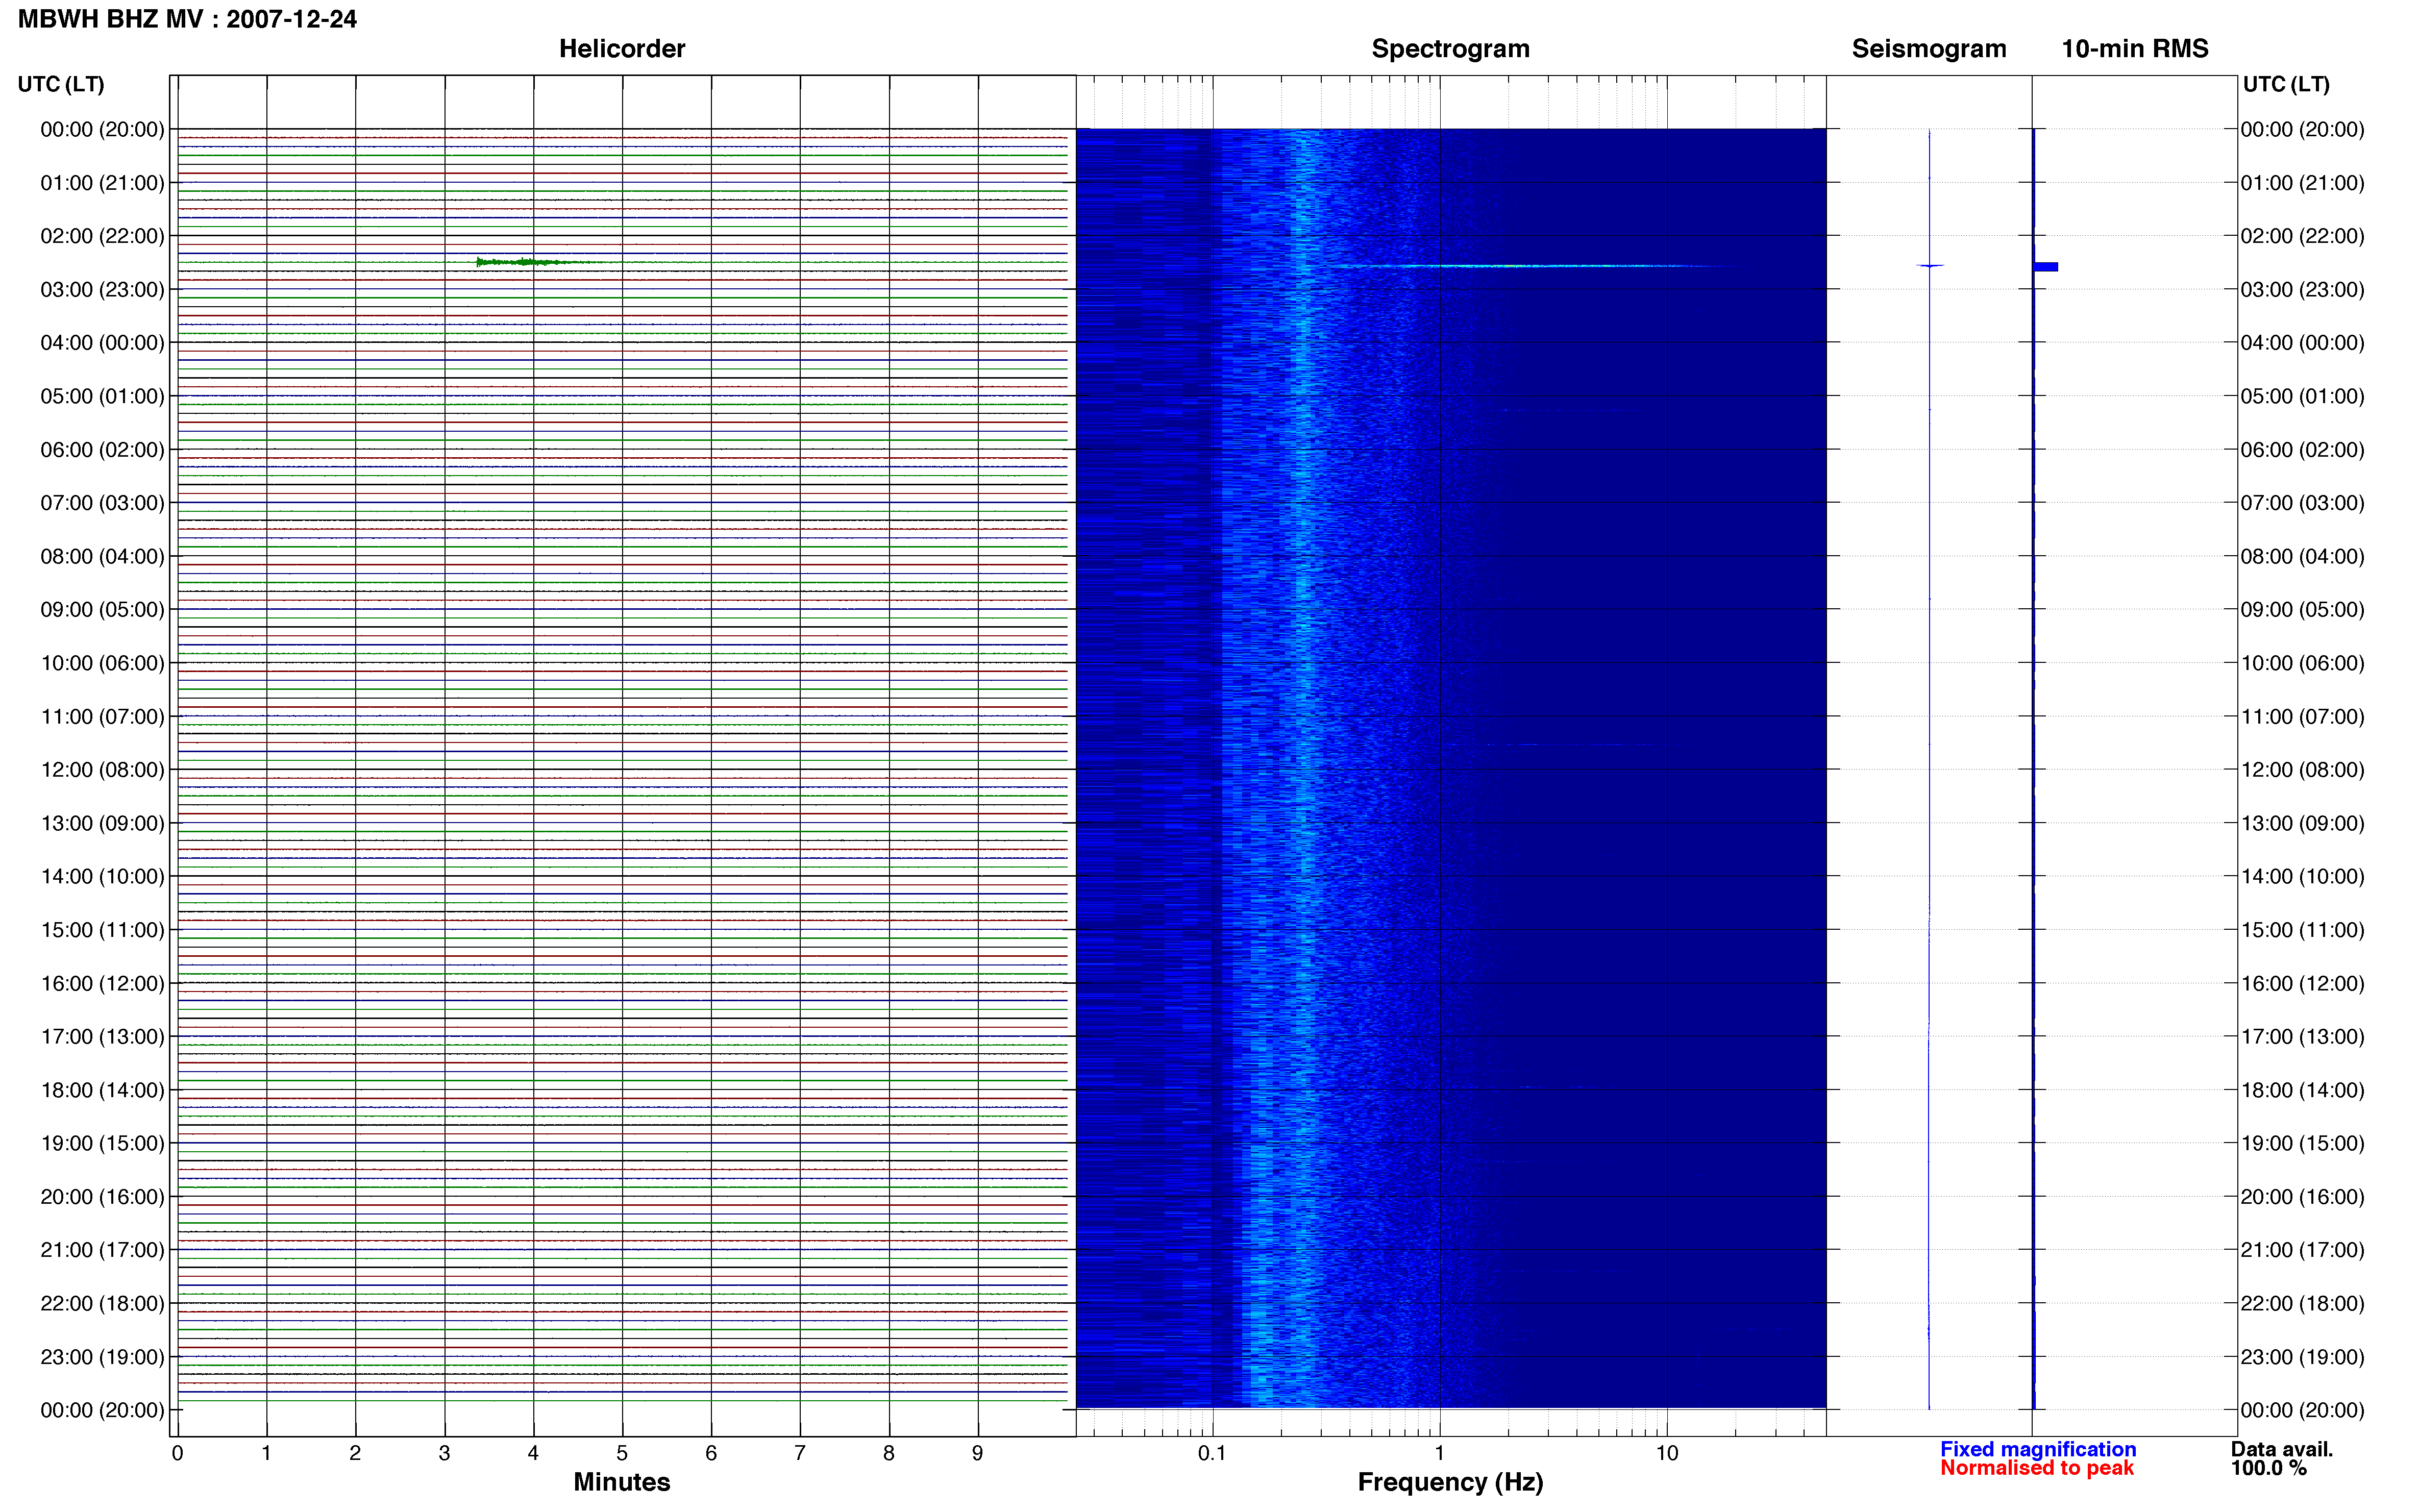Click the UTC (LT) label beside the helicorder
2419x1512 pixels.
point(61,84)
